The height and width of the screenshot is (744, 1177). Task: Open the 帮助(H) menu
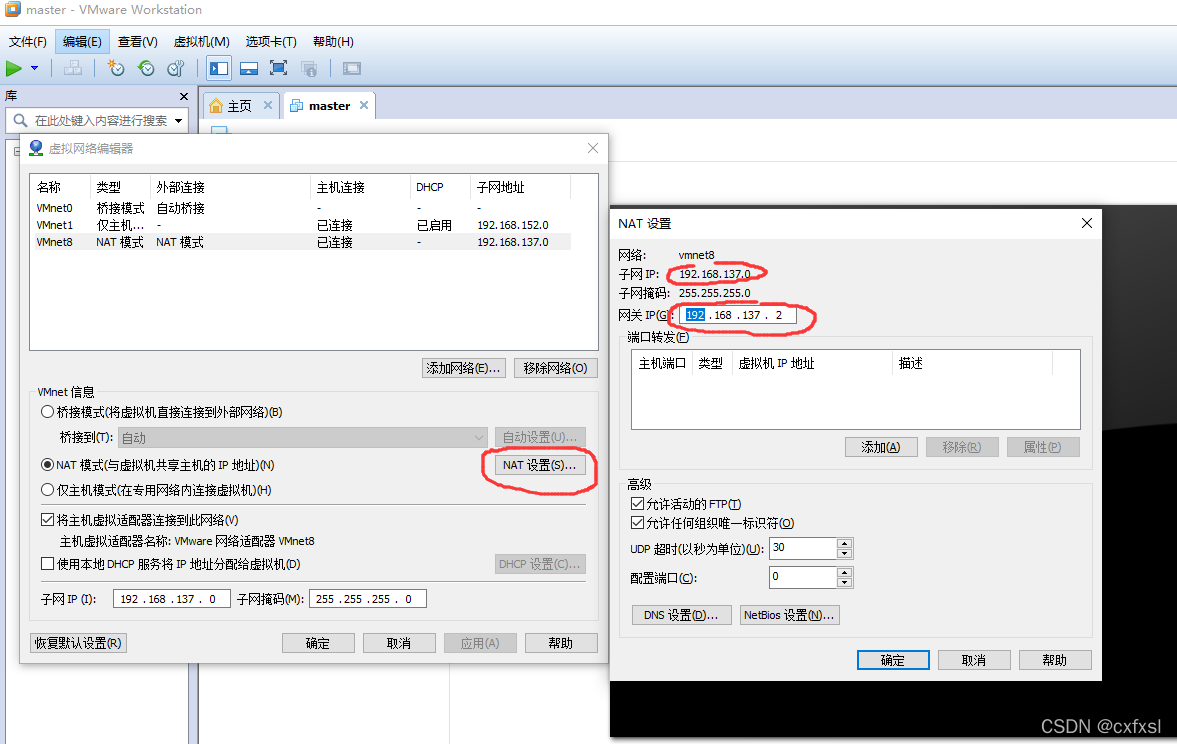(333, 41)
